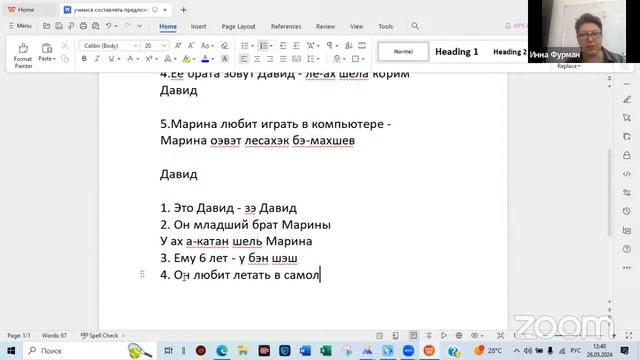Increase font size with the A+ icon
640x360 pixels.
[178, 46]
